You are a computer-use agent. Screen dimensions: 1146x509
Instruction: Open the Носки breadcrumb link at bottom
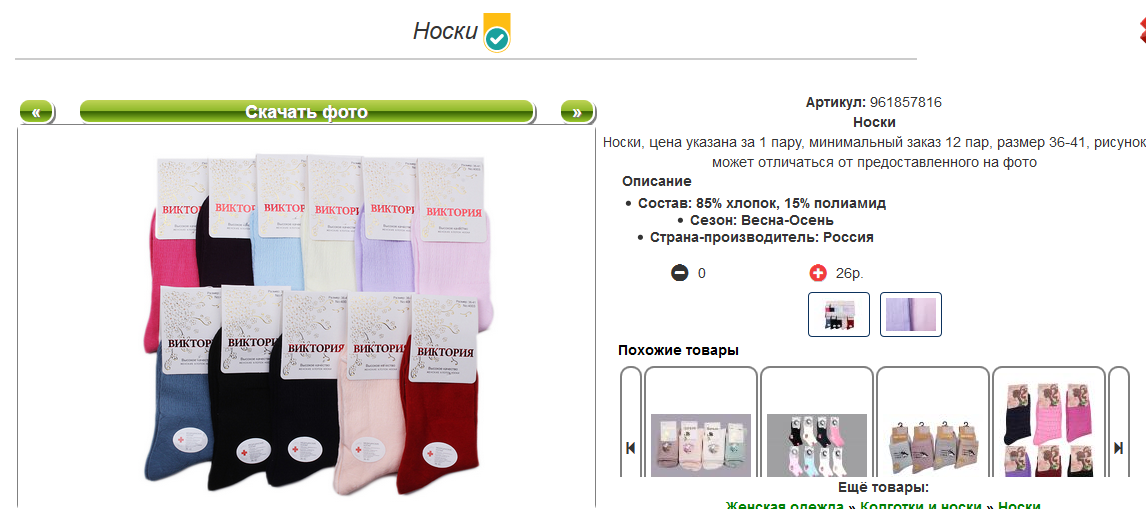point(1020,505)
